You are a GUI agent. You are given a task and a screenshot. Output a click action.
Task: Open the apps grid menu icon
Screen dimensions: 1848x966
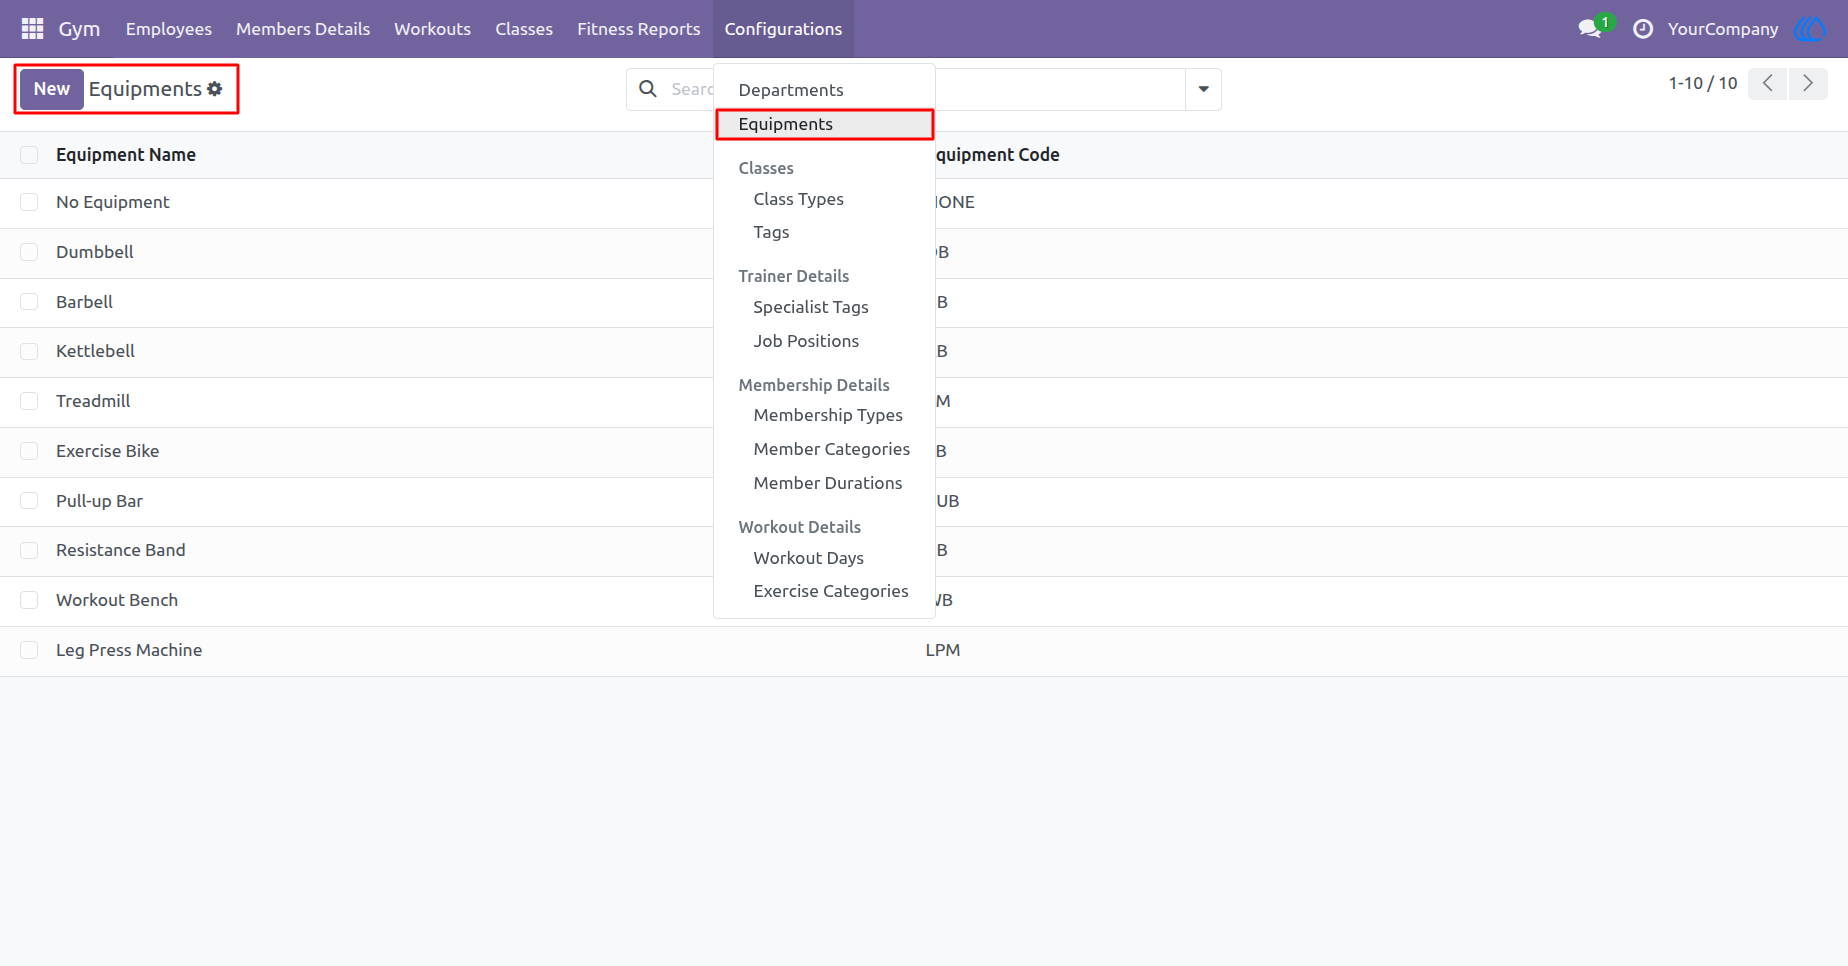coord(32,29)
